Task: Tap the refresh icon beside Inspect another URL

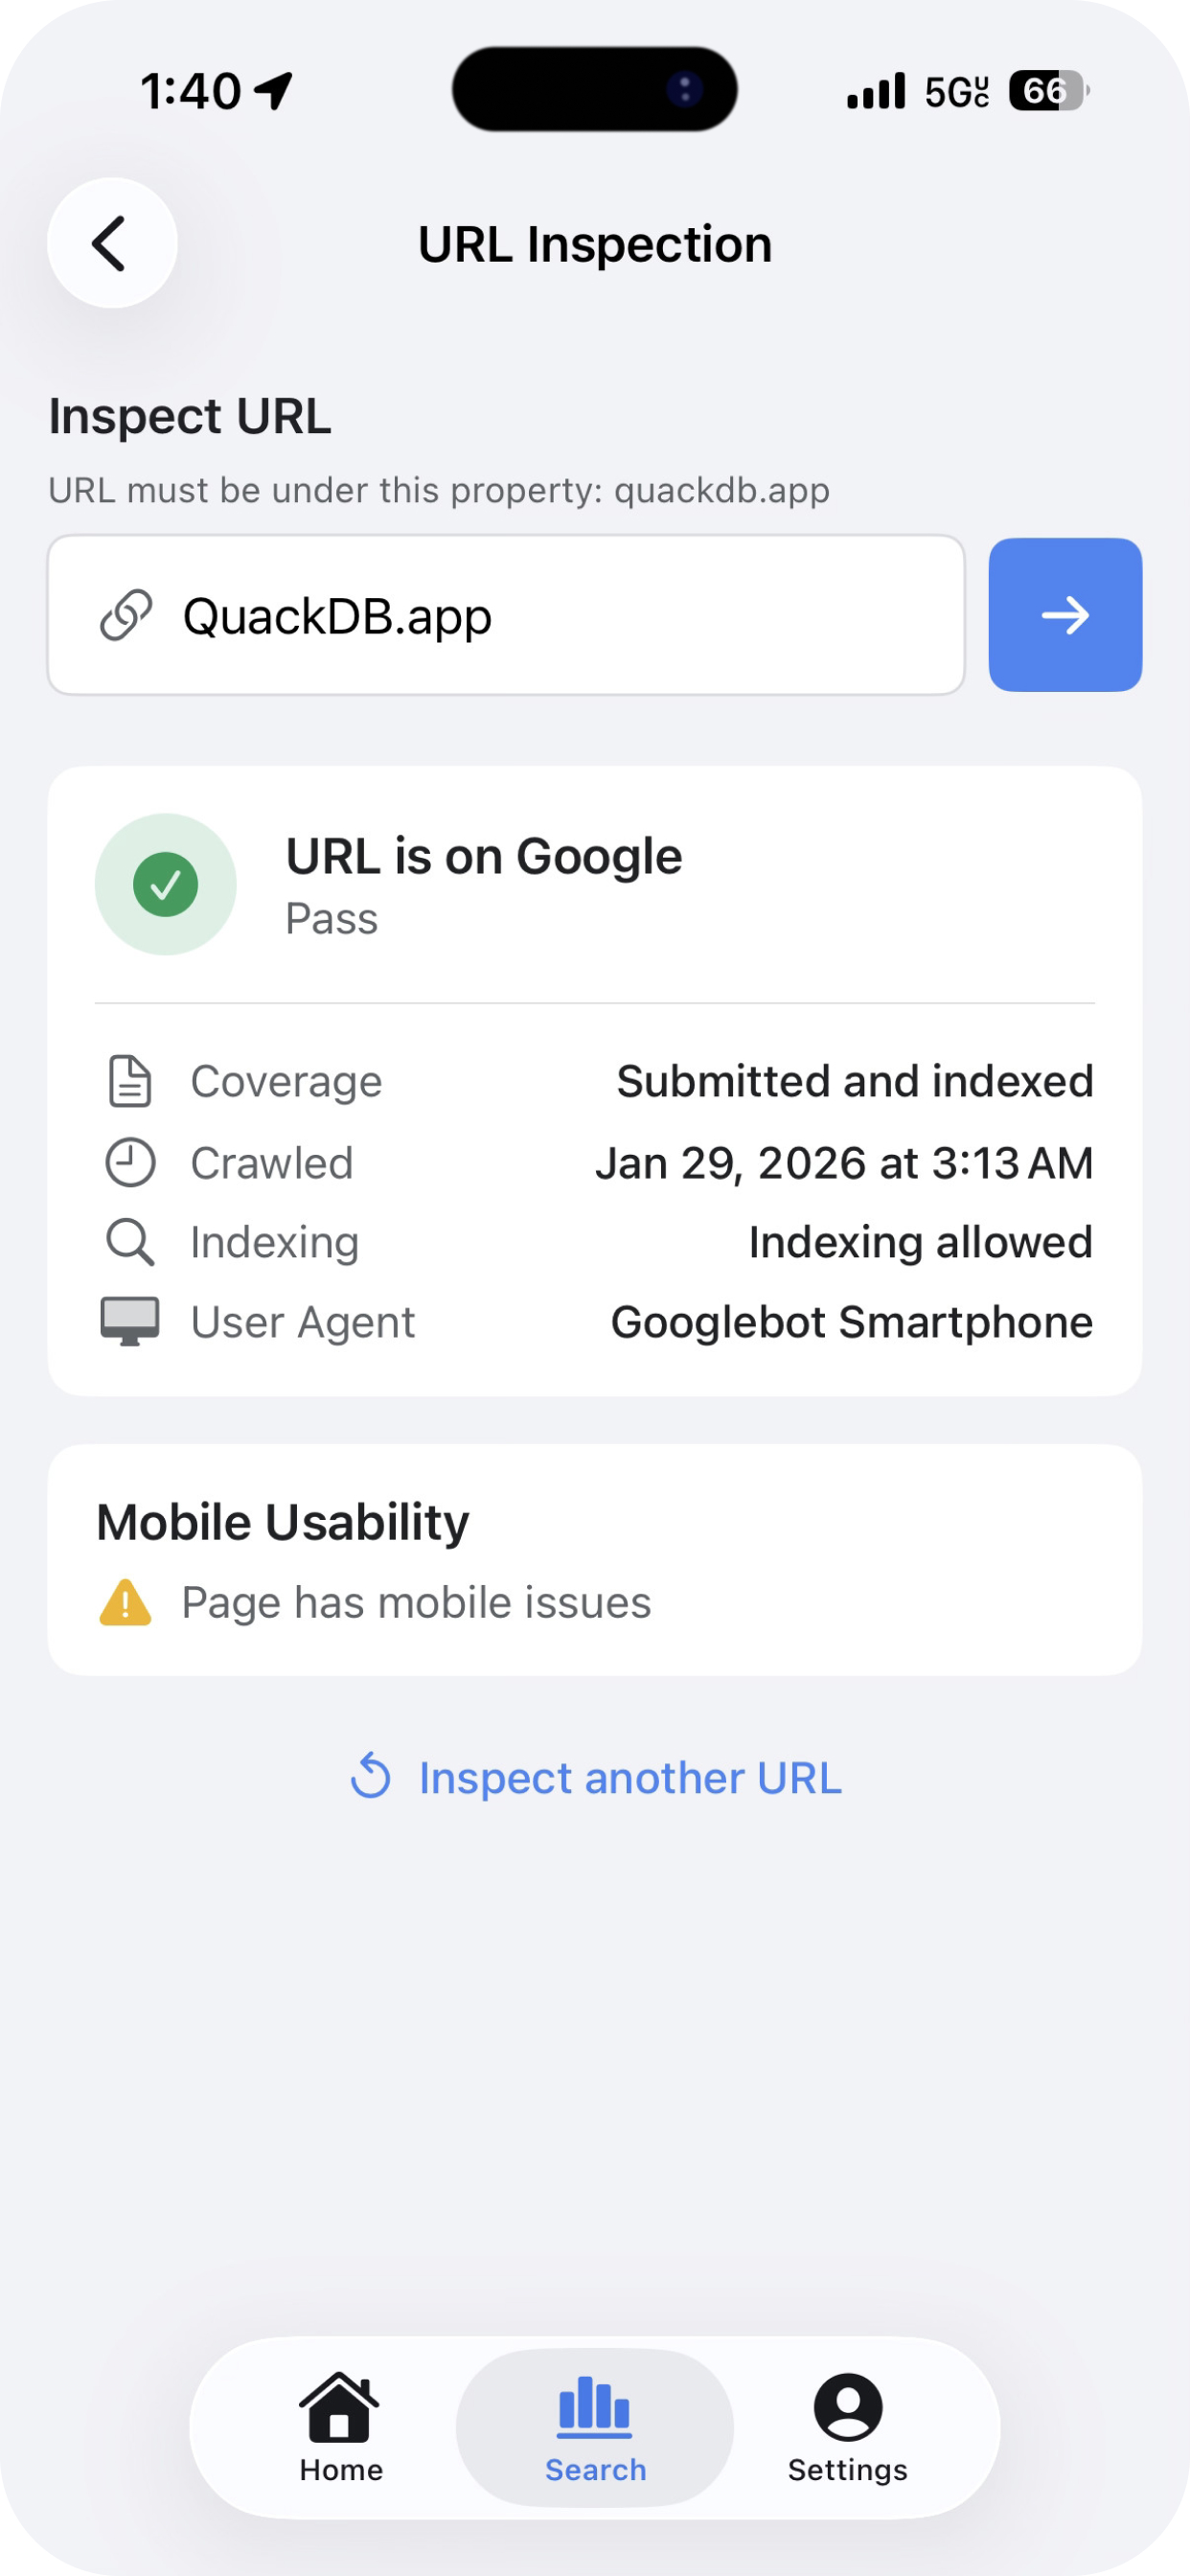Action: pyautogui.click(x=371, y=1777)
